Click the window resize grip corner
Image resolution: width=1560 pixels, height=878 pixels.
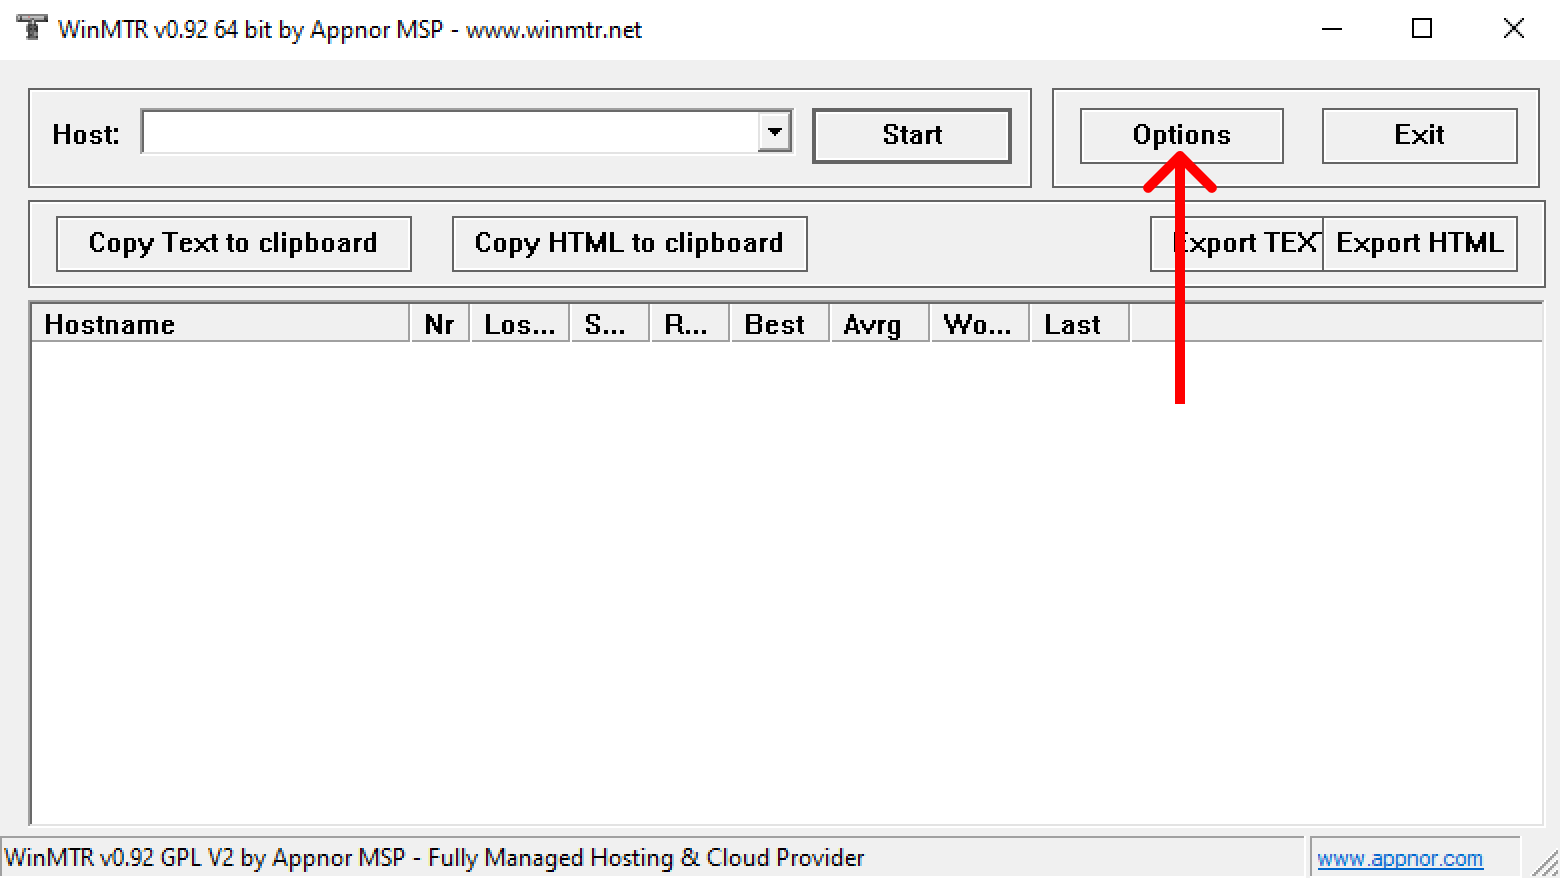[1546, 863]
